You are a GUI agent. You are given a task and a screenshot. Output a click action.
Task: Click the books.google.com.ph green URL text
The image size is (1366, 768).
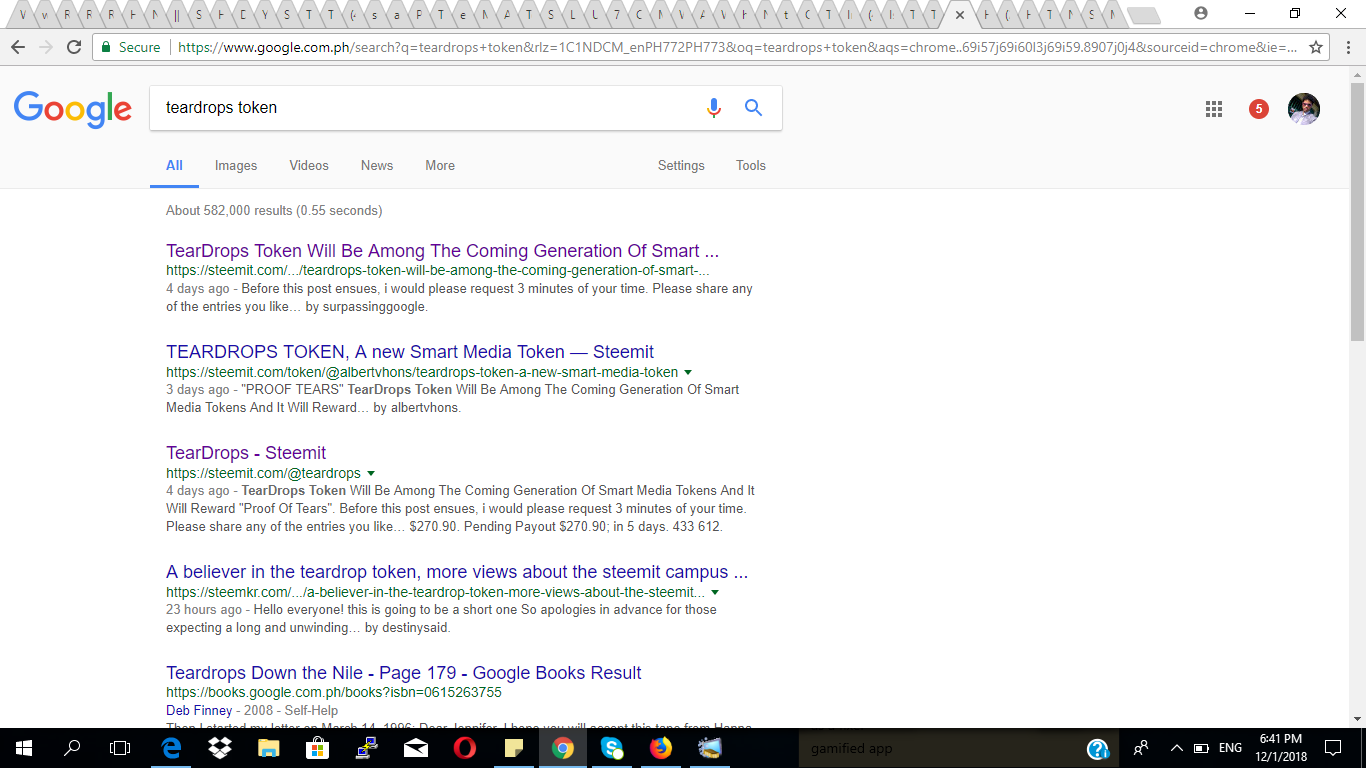334,692
